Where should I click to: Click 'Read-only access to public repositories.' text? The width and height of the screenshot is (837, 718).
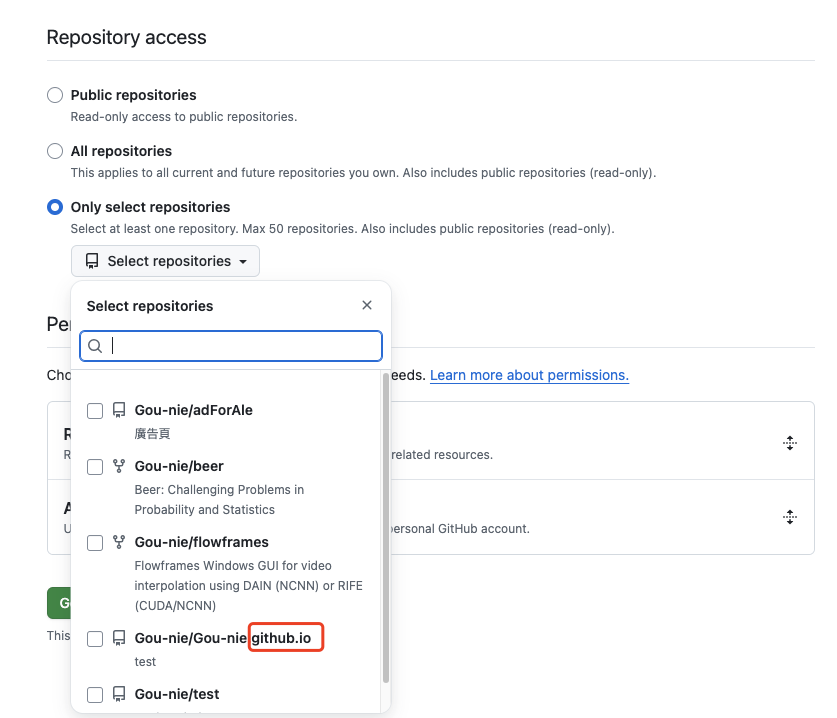(x=184, y=117)
